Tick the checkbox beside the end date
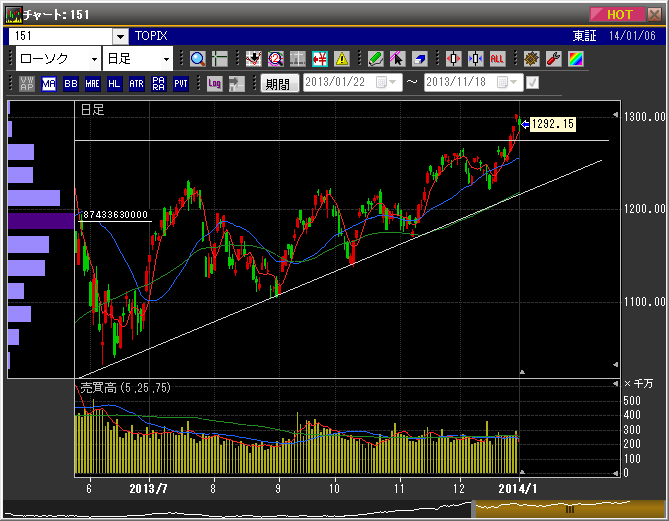The width and height of the screenshot is (669, 521). click(x=532, y=83)
